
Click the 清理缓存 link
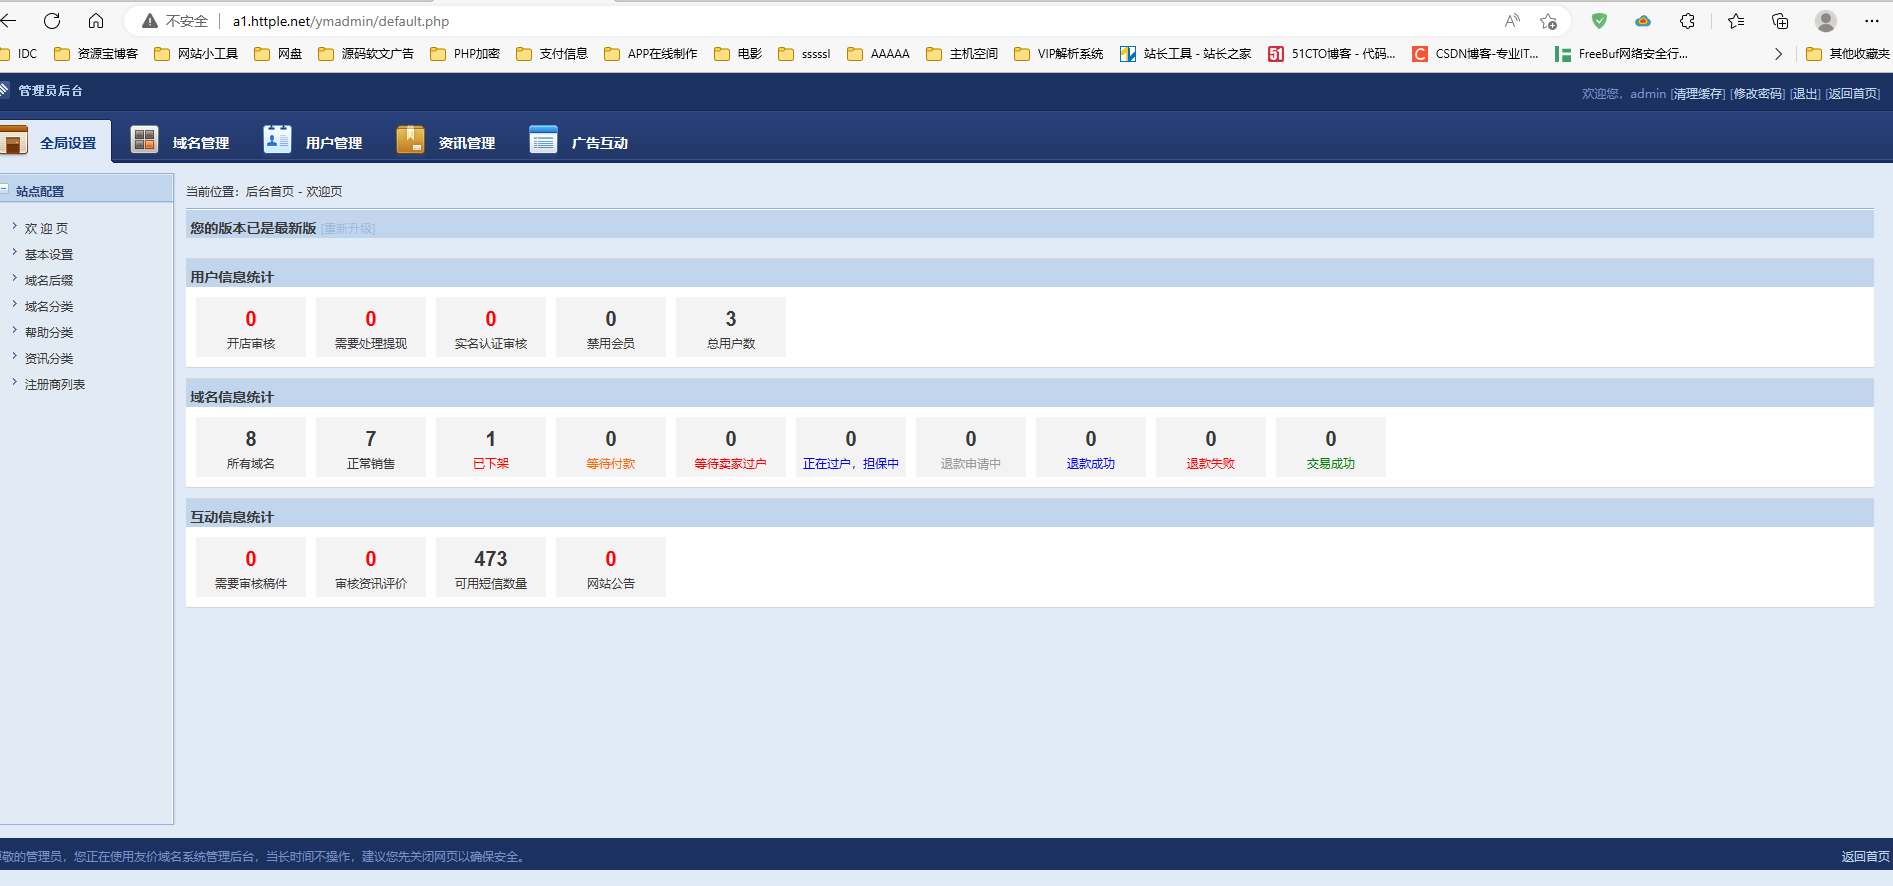[x=1698, y=94]
